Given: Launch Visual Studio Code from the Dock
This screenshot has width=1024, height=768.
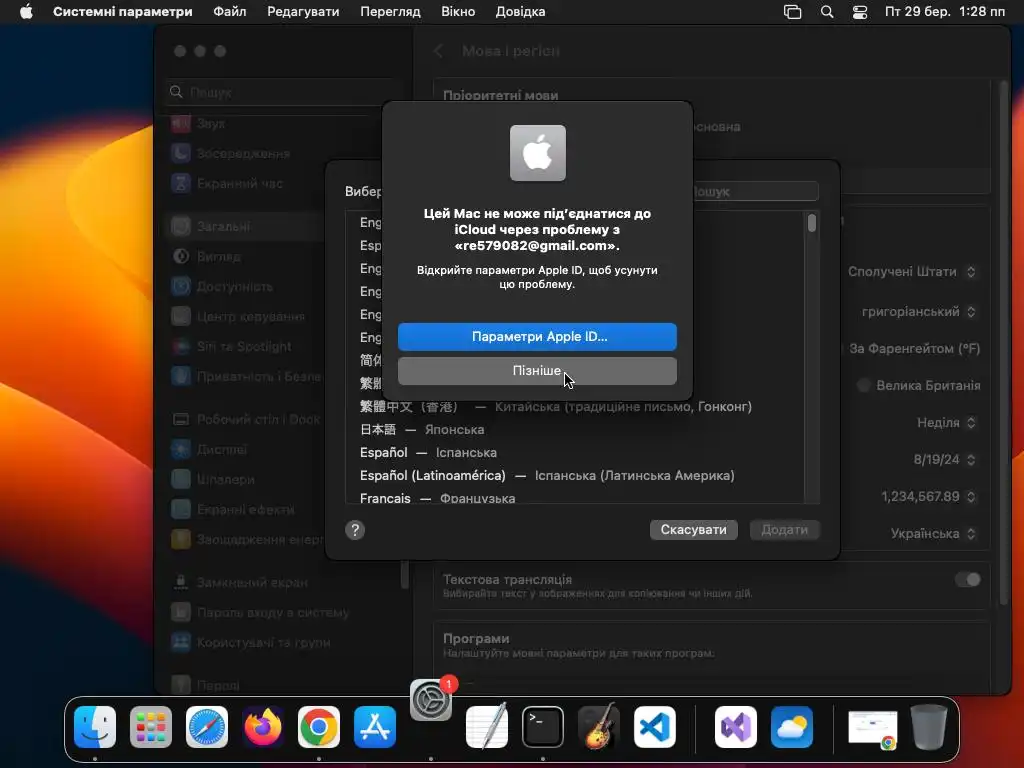Looking at the screenshot, I should [655, 727].
